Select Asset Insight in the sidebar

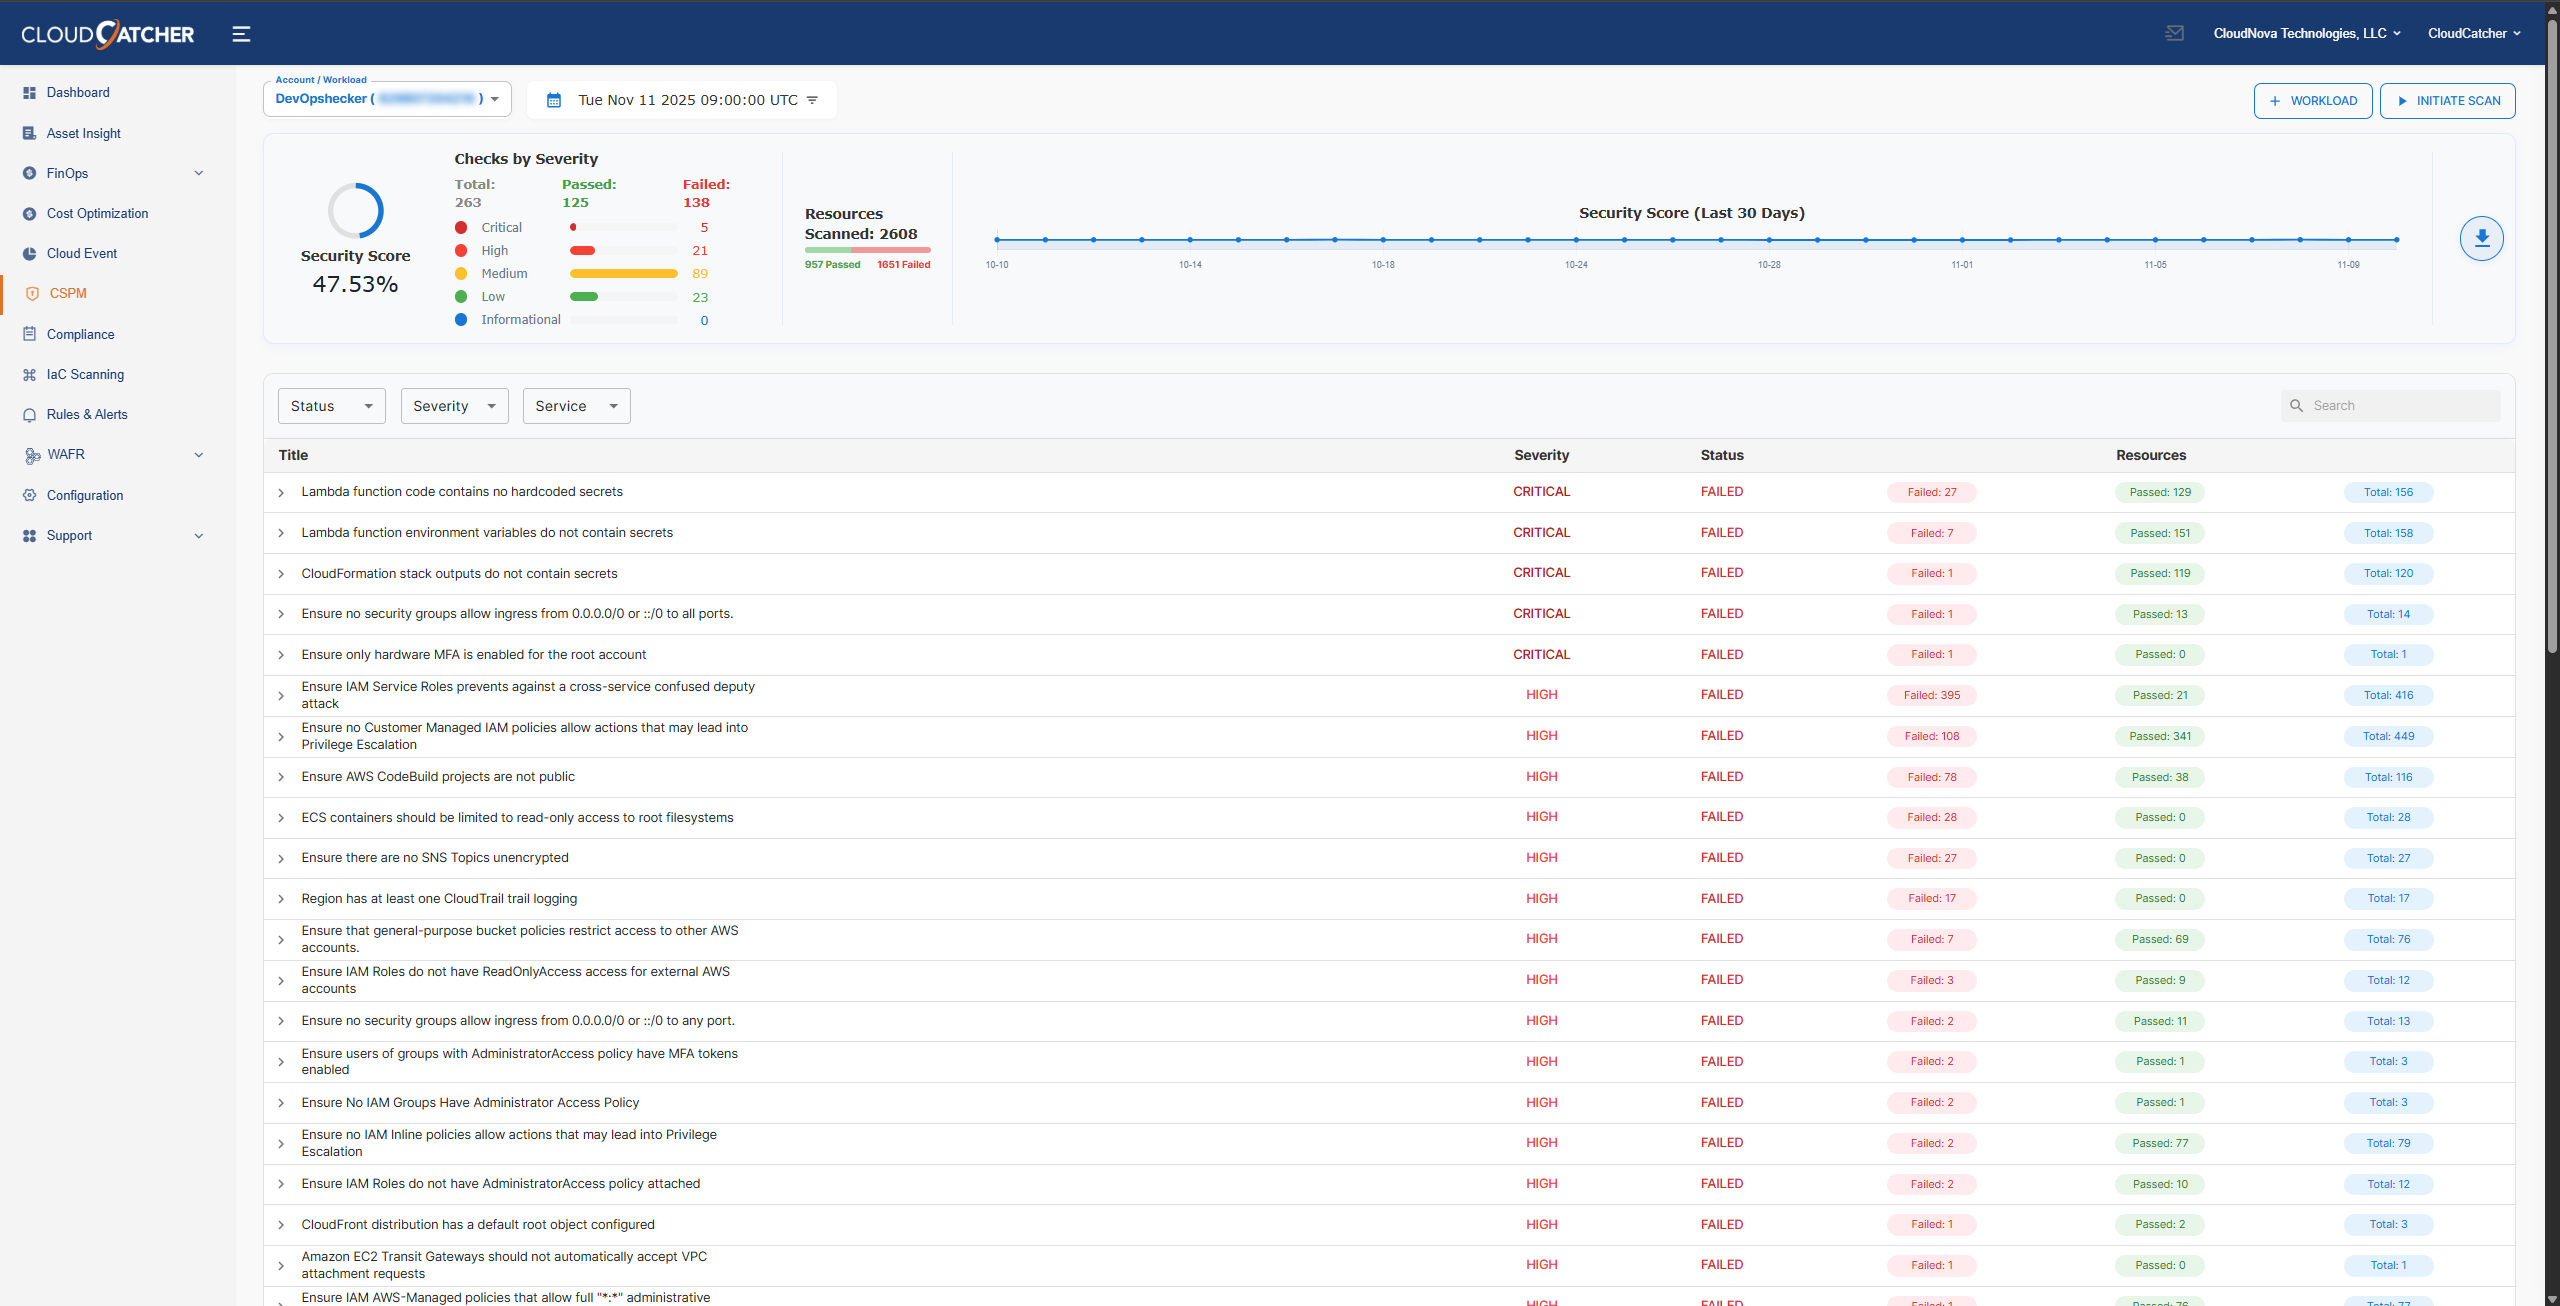84,132
